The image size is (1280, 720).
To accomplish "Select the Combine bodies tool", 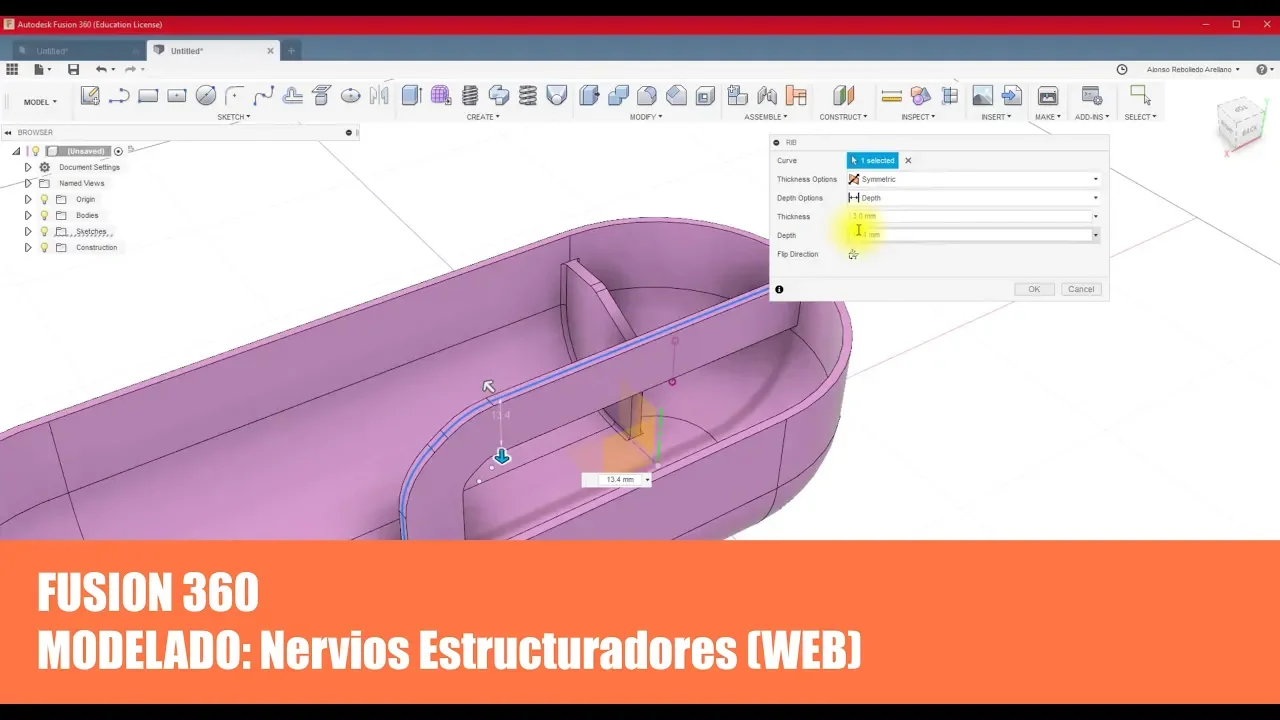I will pos(619,96).
